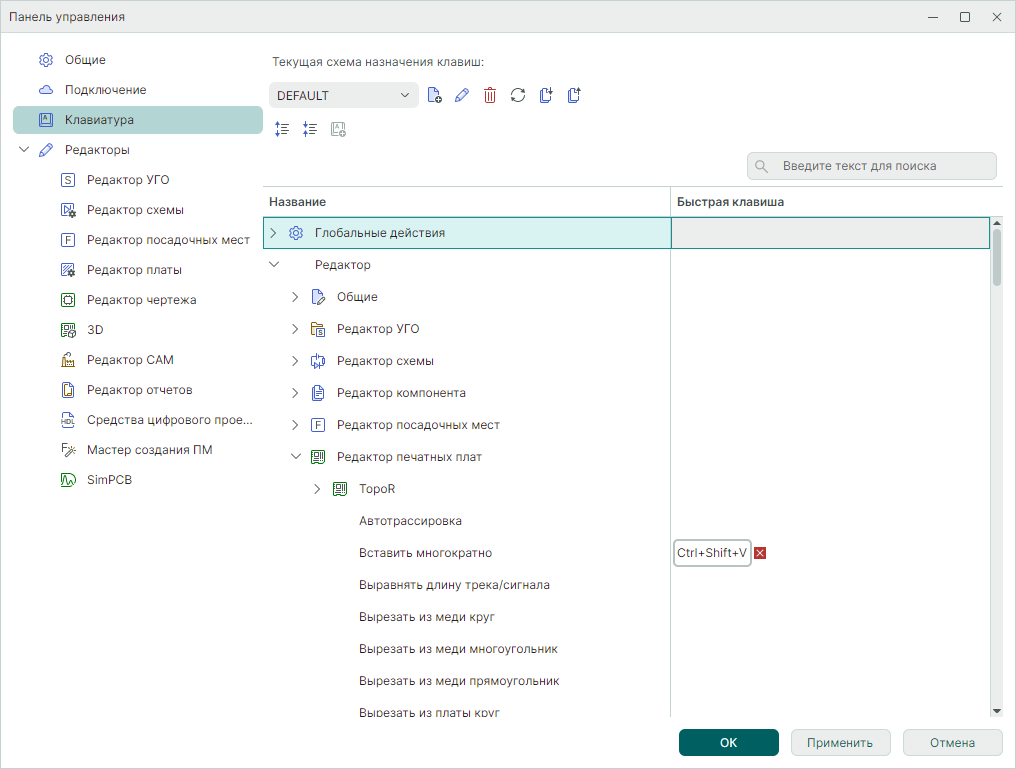Click the export scheme icon with up arrow
This screenshot has height=769, width=1016.
[x=574, y=96]
